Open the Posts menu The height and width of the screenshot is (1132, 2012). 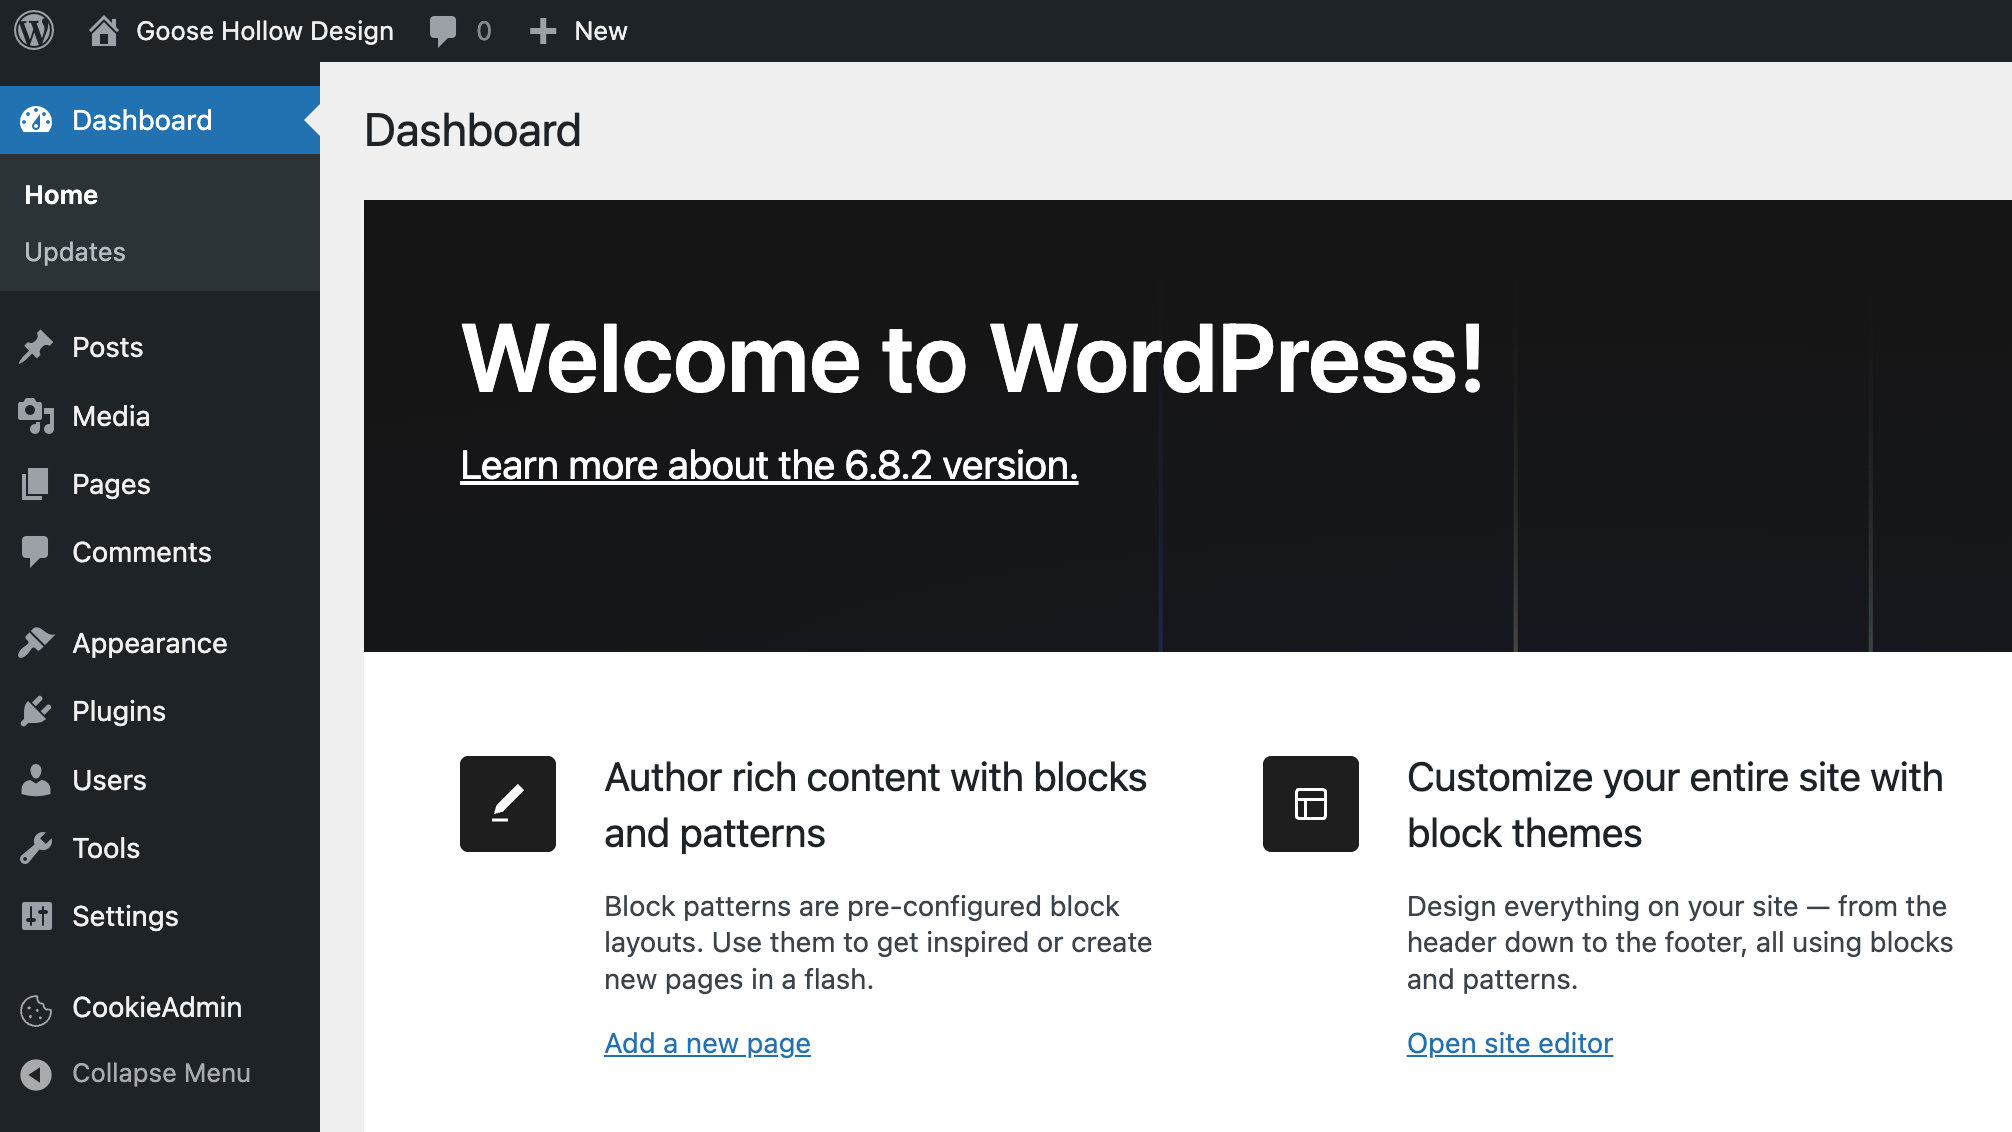click(108, 347)
